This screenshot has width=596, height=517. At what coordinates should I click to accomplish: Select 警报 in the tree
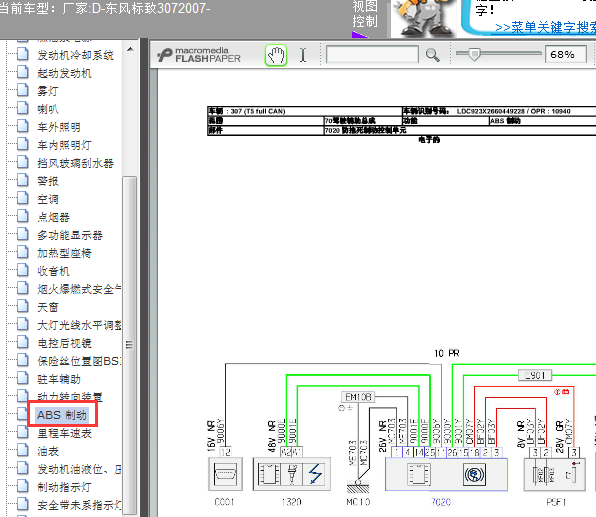pyautogui.click(x=48, y=181)
